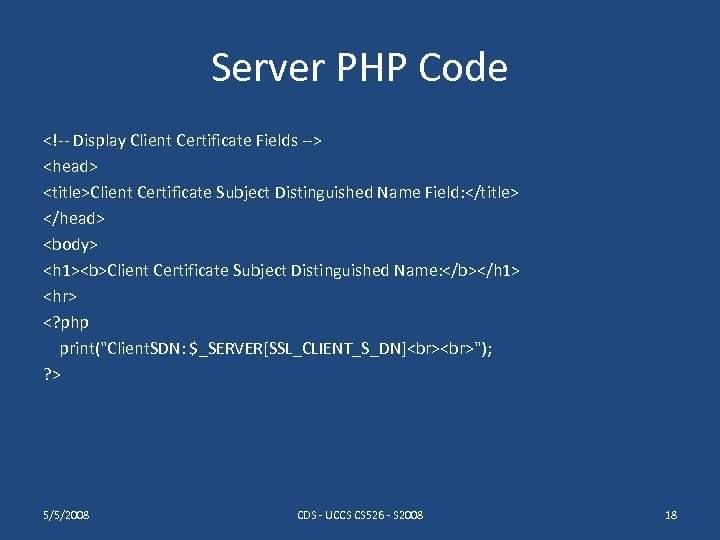Click the closing </head> tag line
This screenshot has height=540, width=720.
point(73,218)
